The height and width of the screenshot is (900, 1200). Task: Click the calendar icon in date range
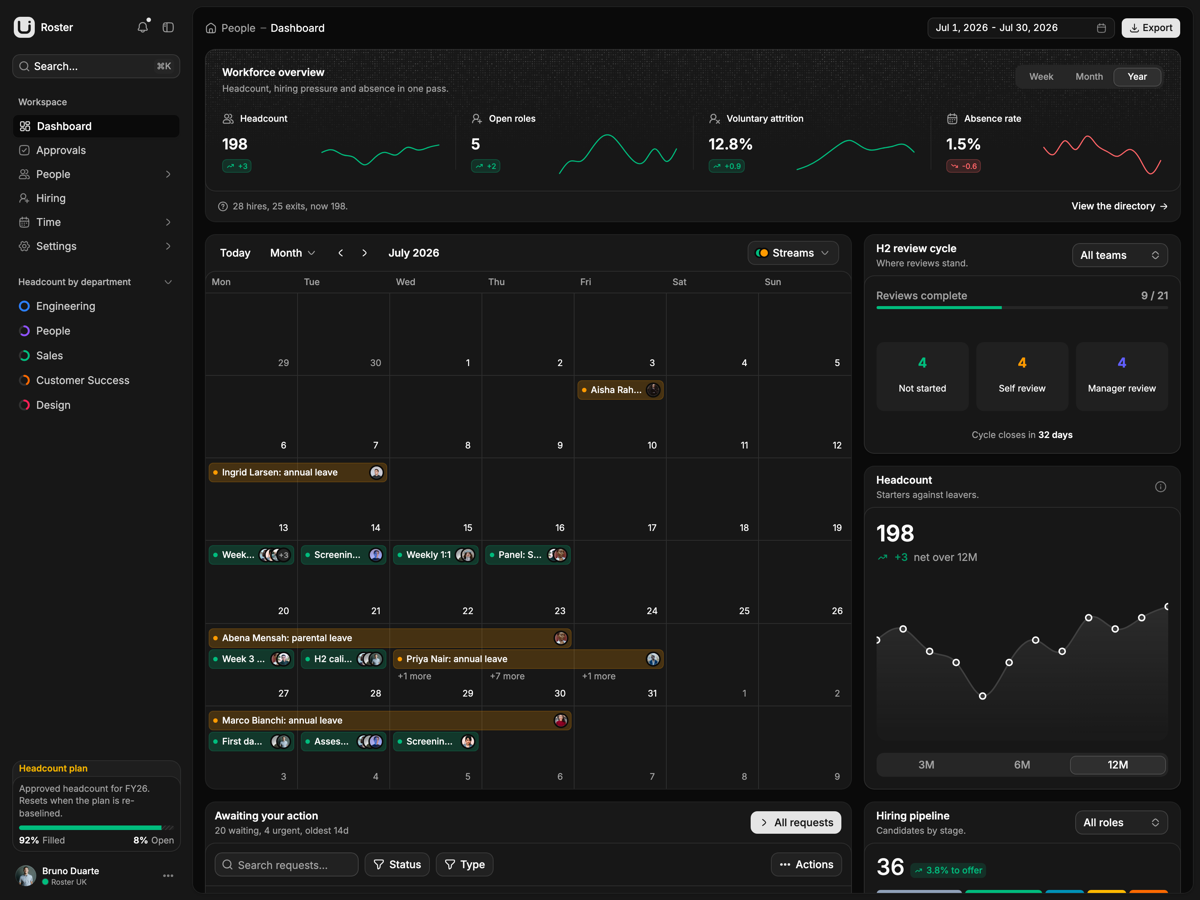pos(1101,28)
